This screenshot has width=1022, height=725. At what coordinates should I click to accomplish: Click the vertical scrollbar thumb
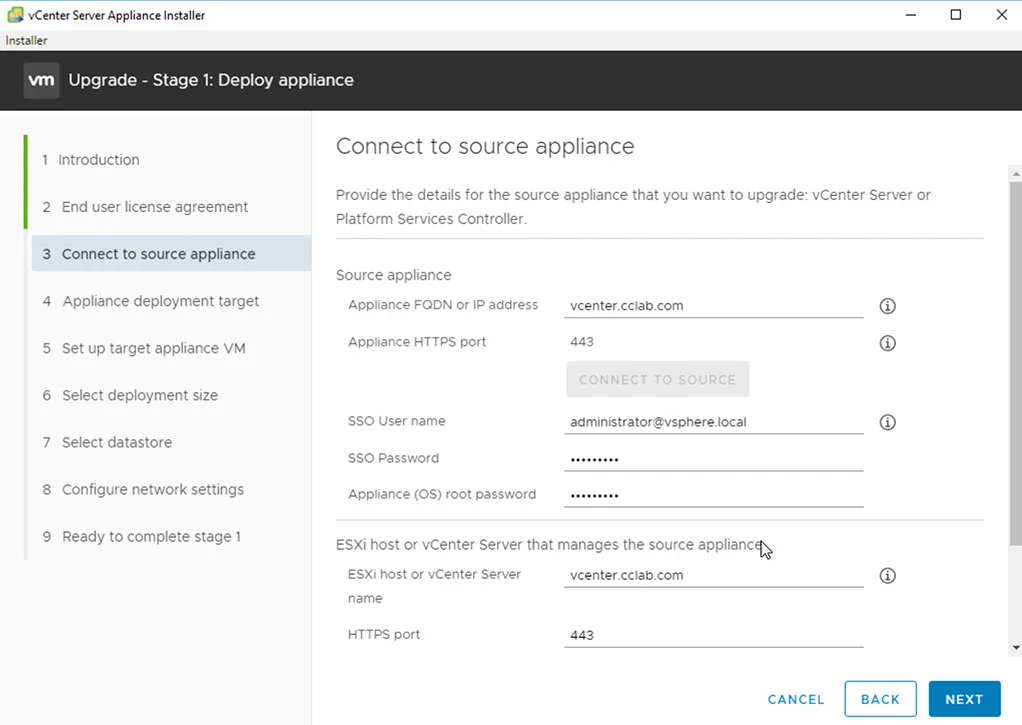(x=1015, y=363)
